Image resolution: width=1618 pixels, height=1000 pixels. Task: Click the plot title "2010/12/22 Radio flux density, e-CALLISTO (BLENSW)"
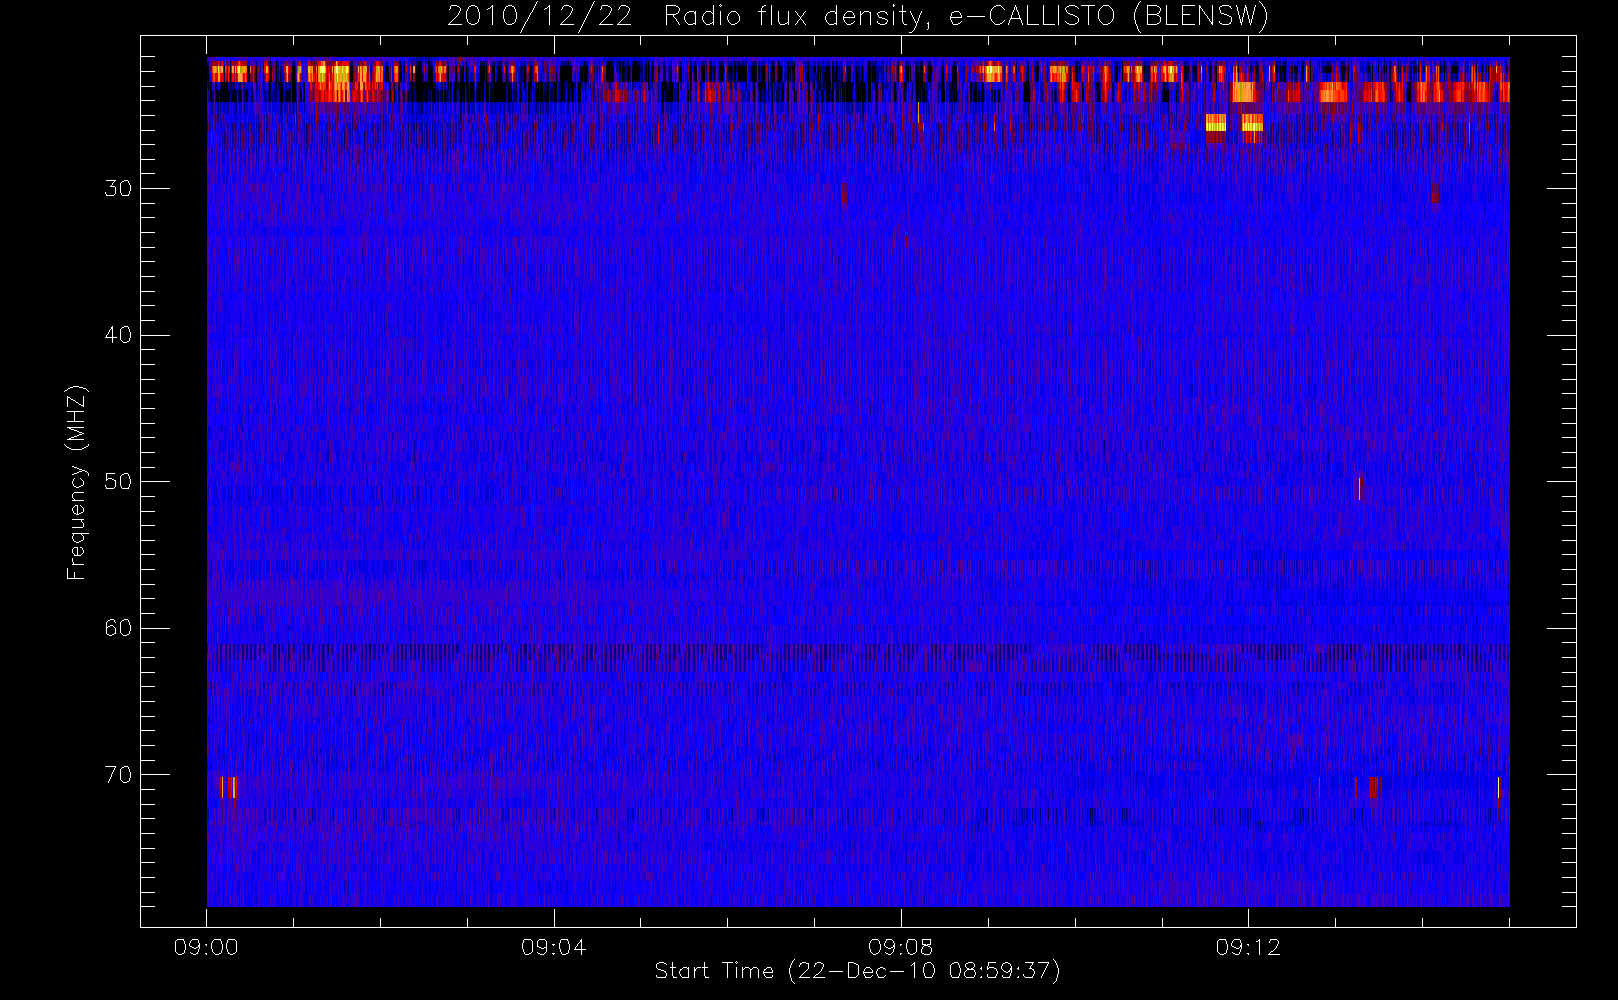[x=857, y=17]
